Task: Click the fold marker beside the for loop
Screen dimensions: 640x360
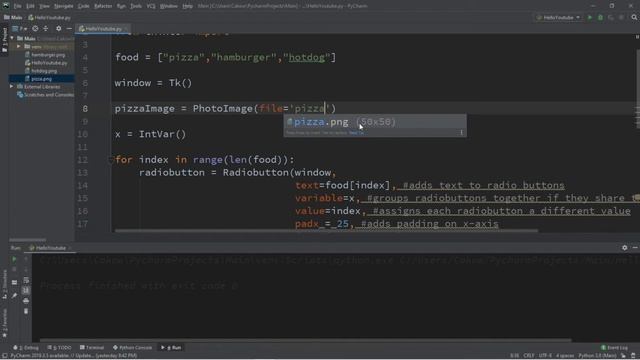Action: pyautogui.click(x=111, y=160)
